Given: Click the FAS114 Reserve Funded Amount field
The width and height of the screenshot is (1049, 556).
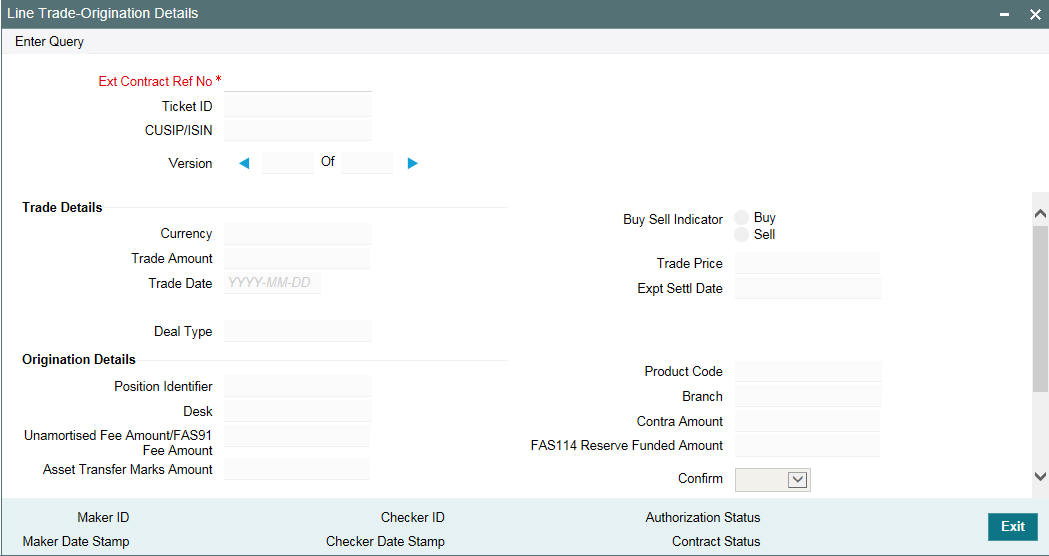Looking at the screenshot, I should (807, 446).
